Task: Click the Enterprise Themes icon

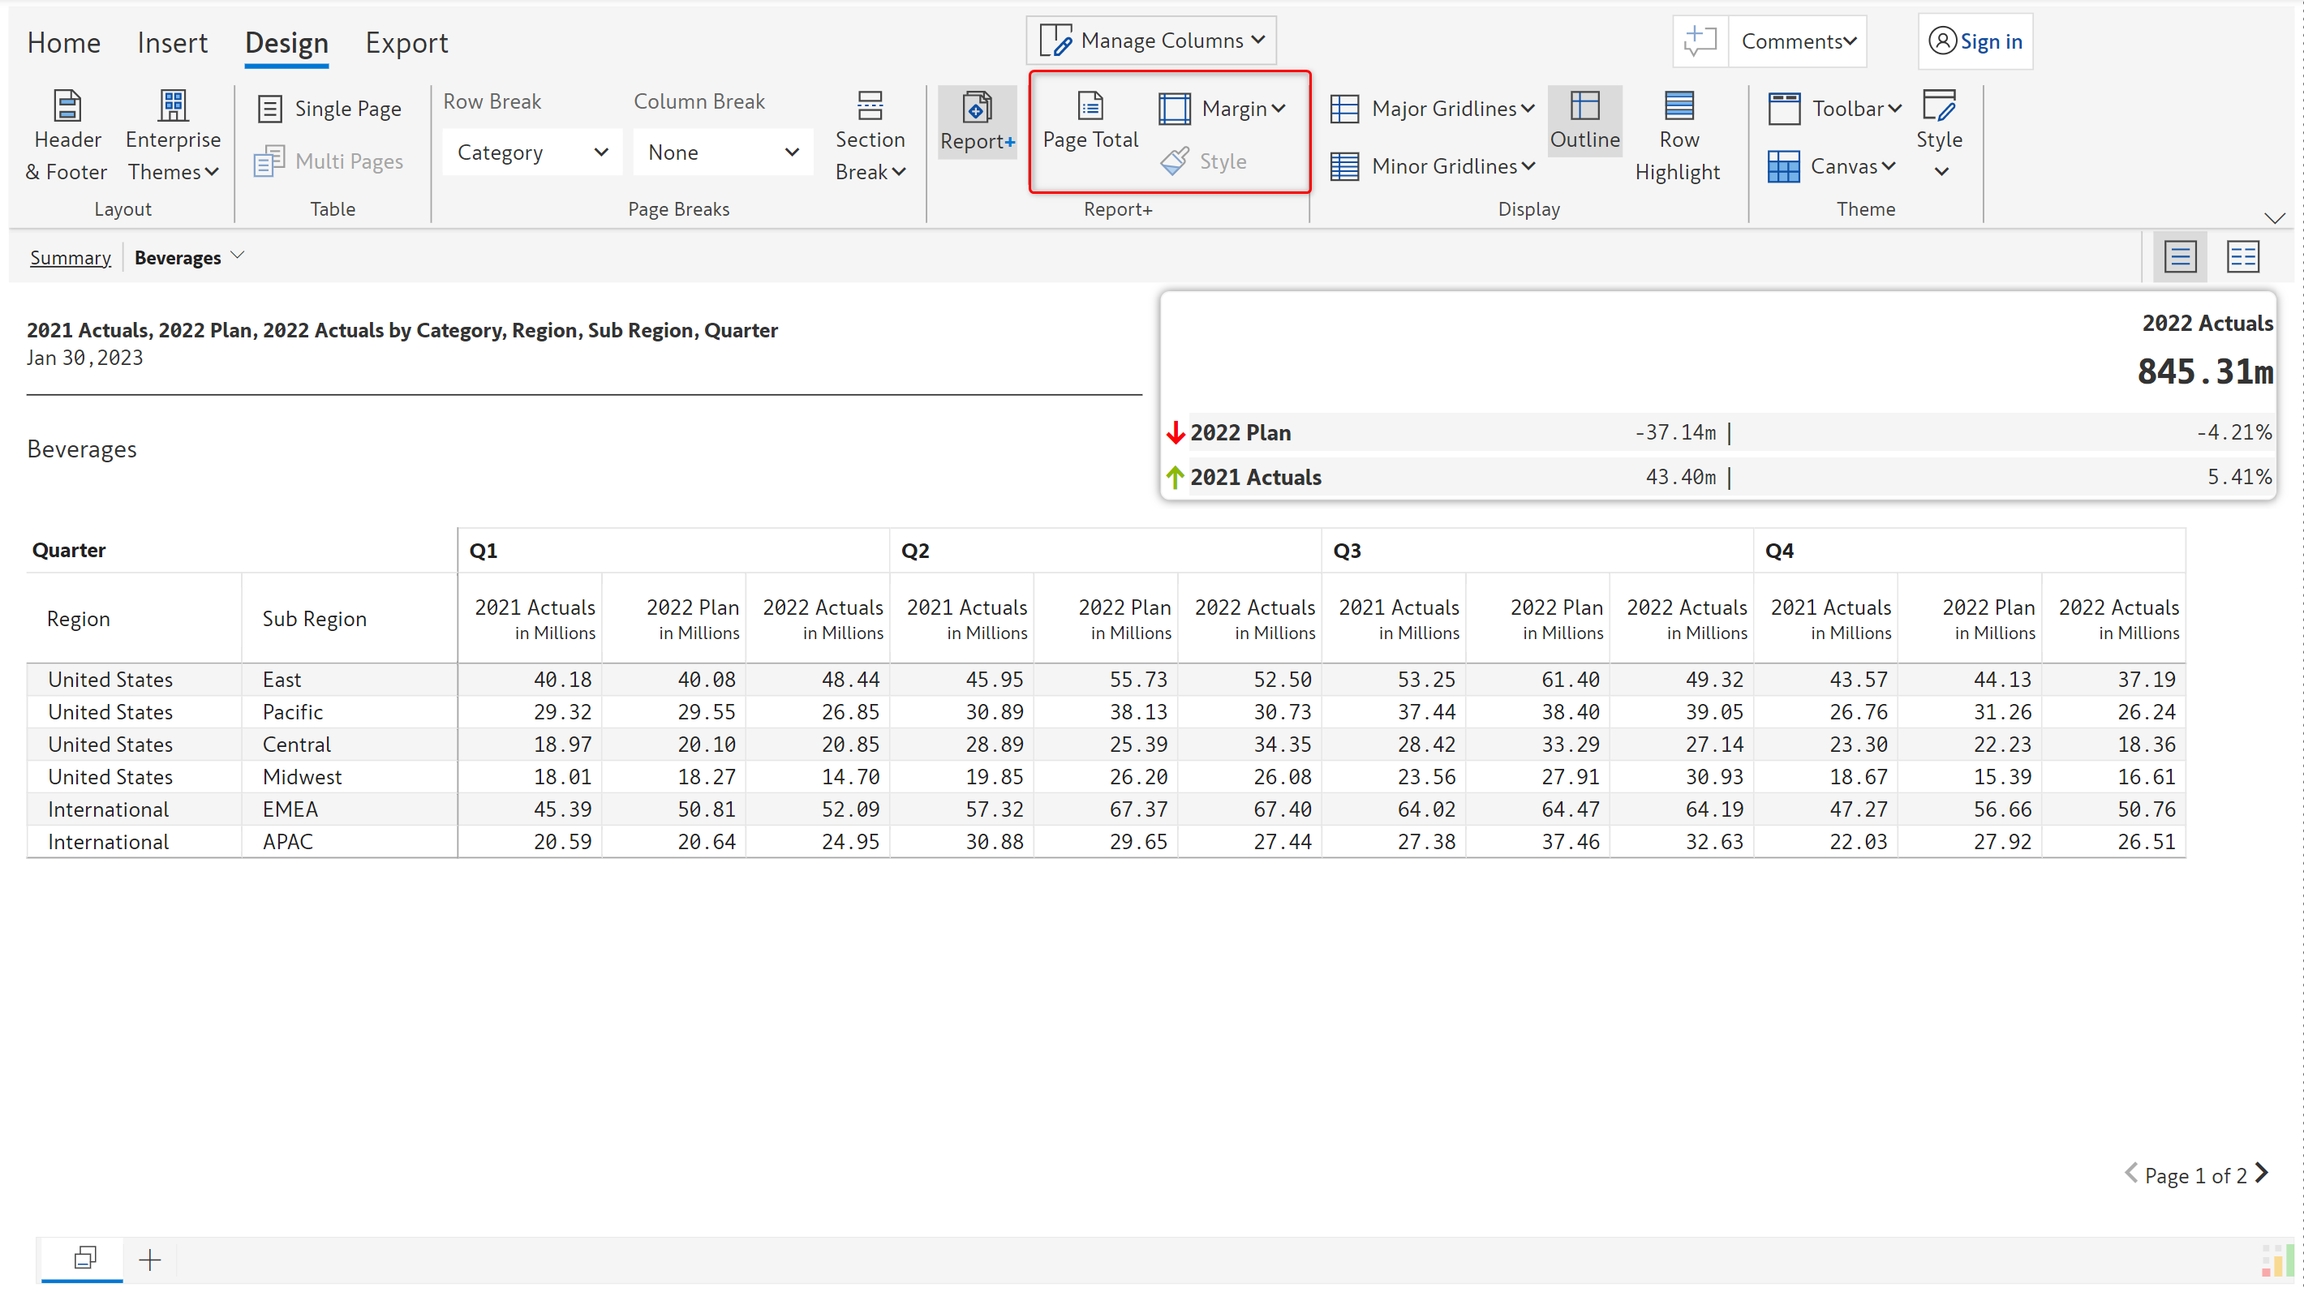Action: (x=173, y=107)
